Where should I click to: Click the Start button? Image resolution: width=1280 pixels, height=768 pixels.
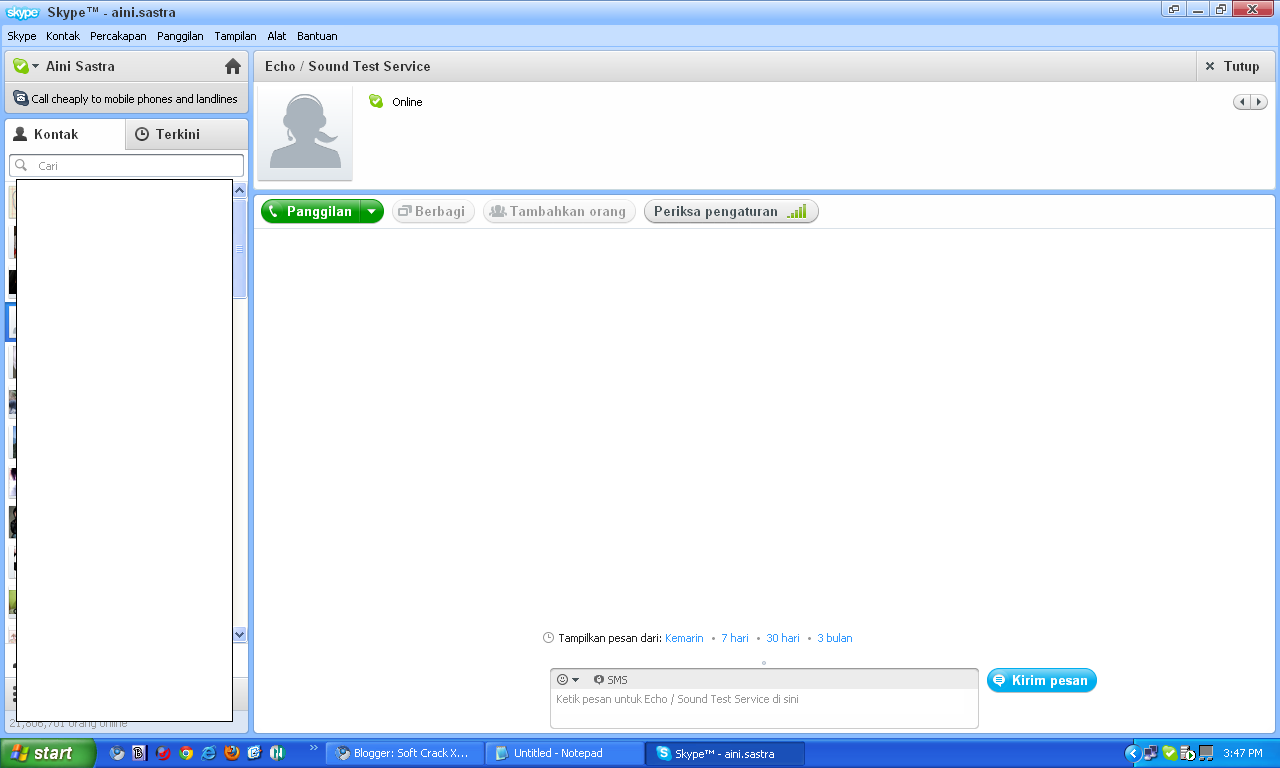pos(48,753)
